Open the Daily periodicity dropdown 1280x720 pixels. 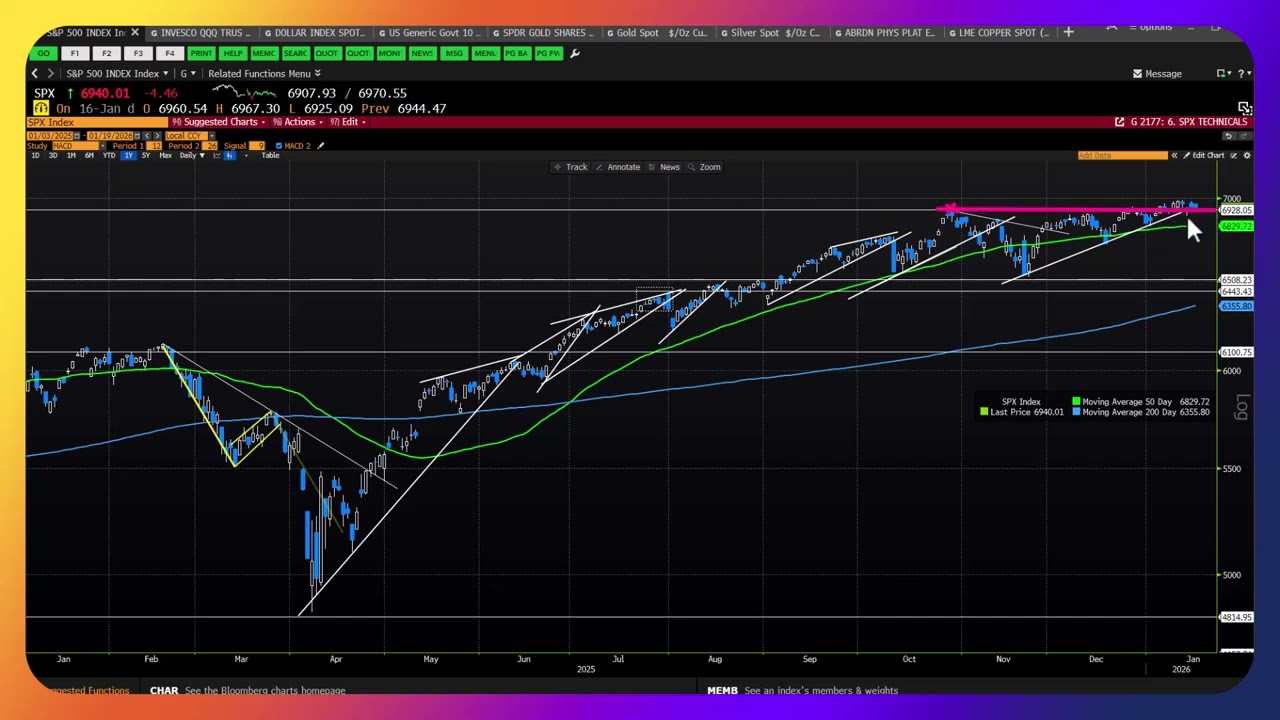tap(192, 155)
